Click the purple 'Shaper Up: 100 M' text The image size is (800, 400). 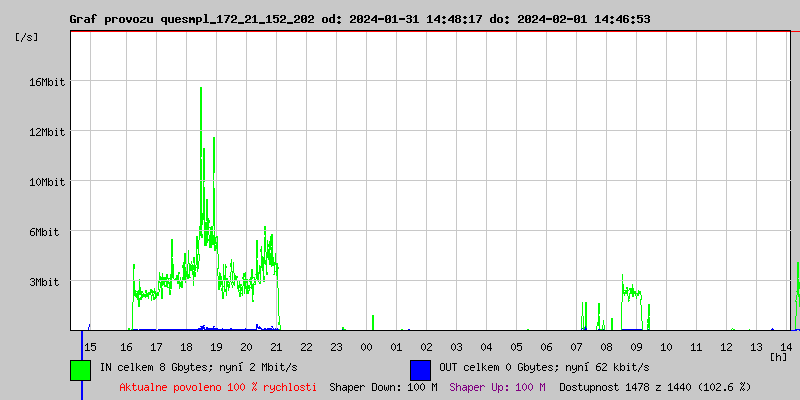coord(497,387)
